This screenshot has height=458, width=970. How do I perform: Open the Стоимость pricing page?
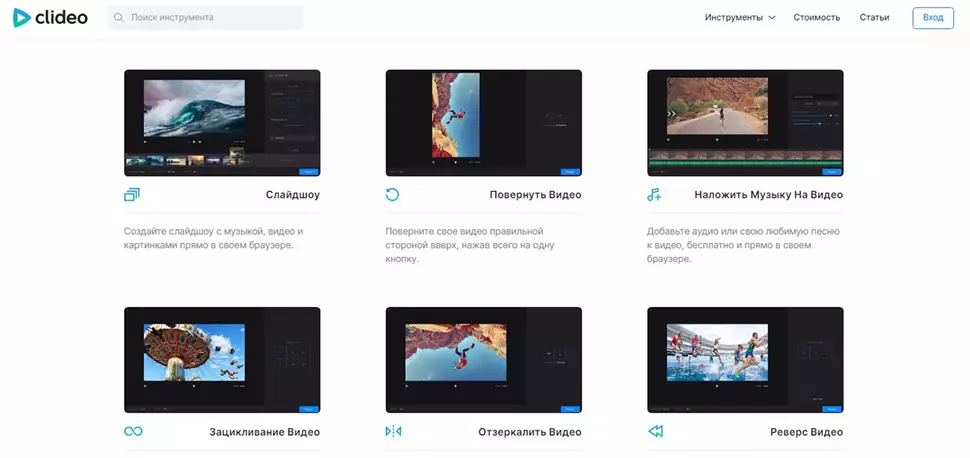pos(816,18)
